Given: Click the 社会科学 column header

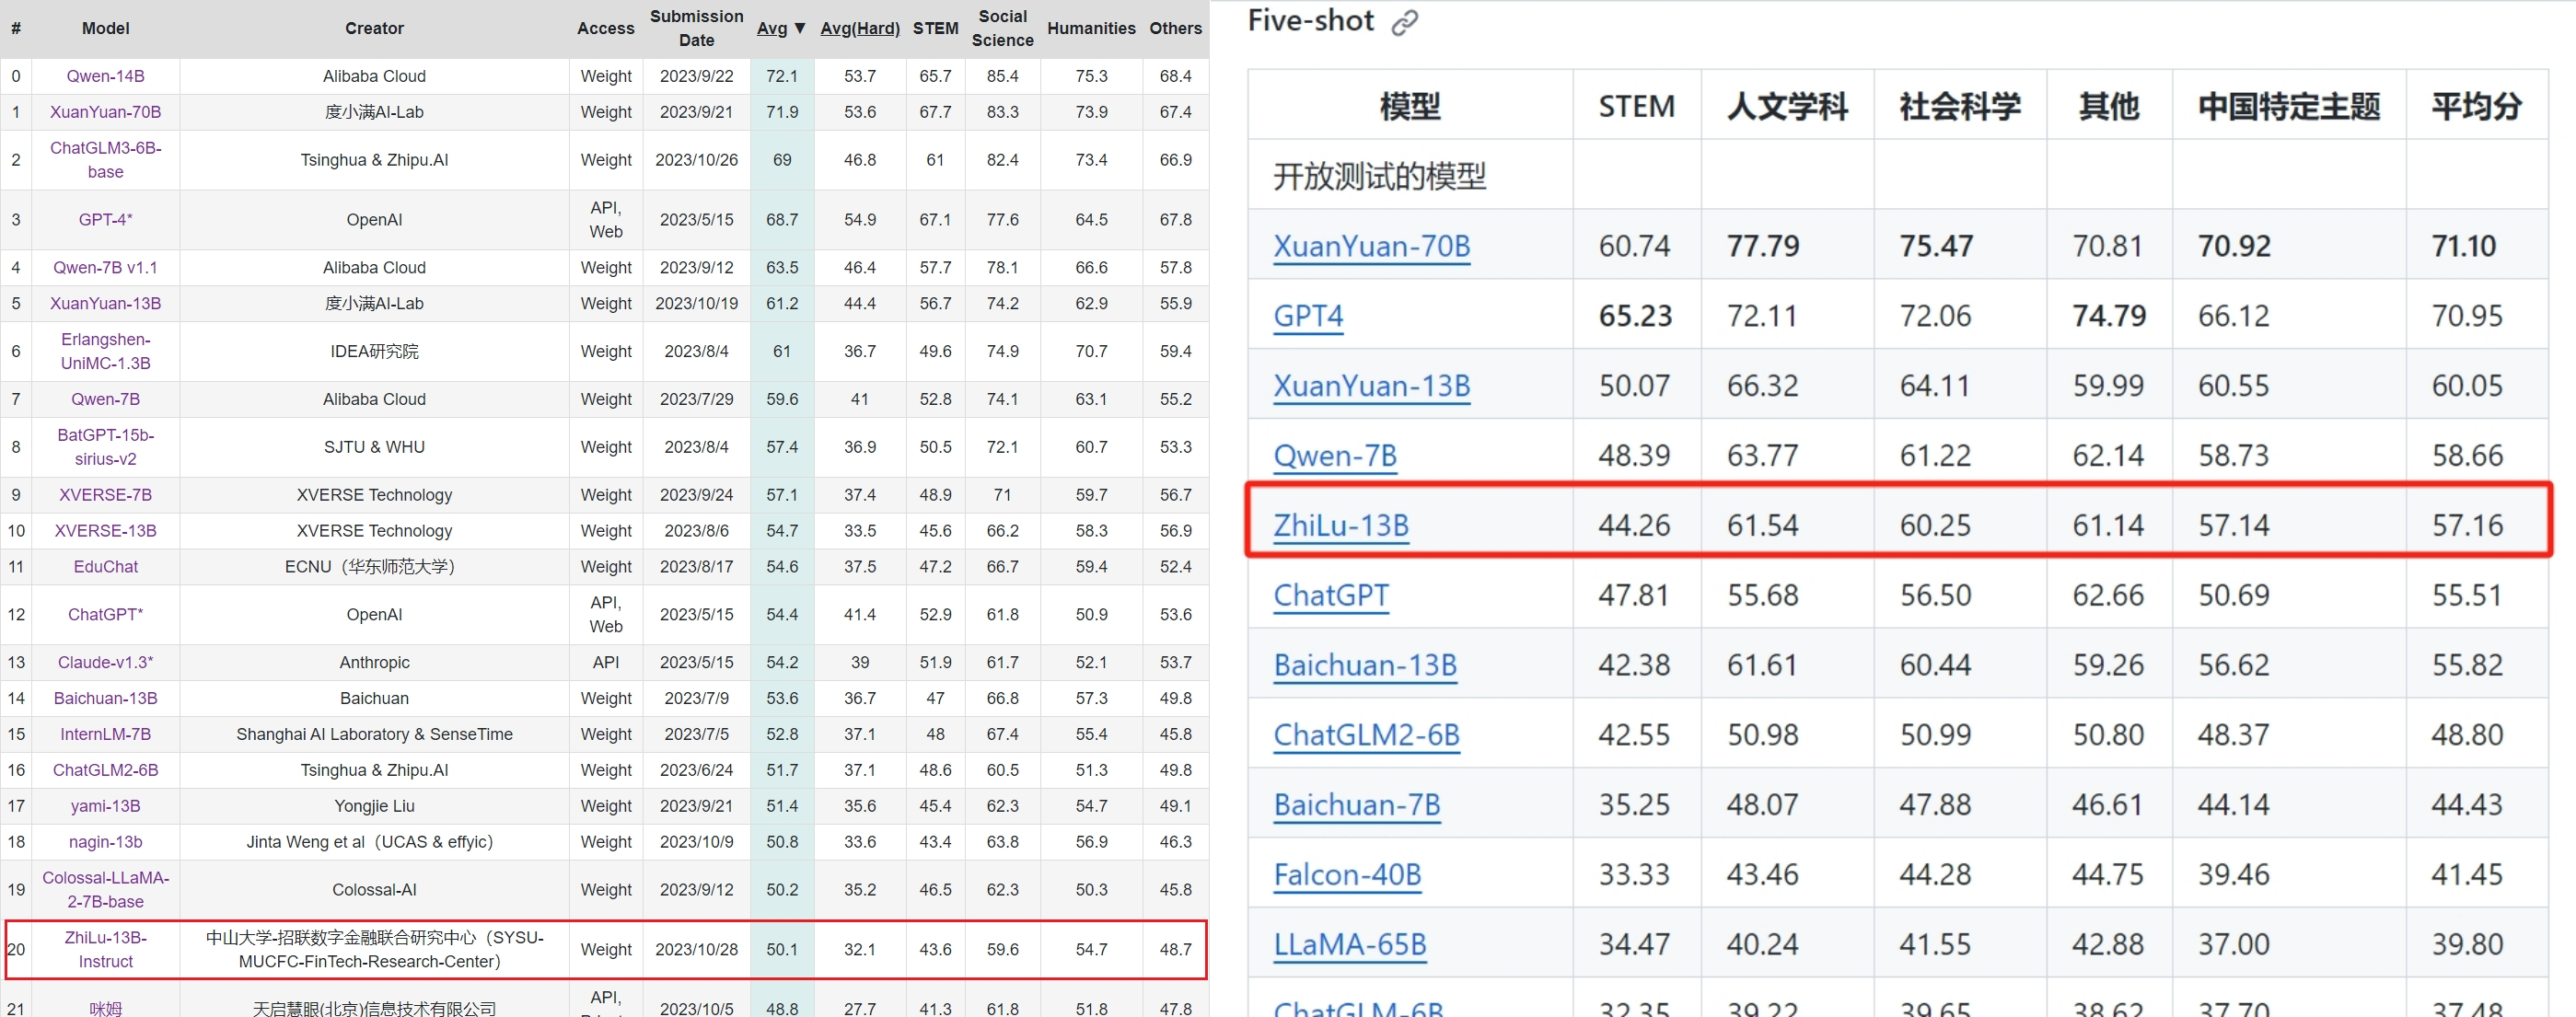Looking at the screenshot, I should pos(1960,106).
